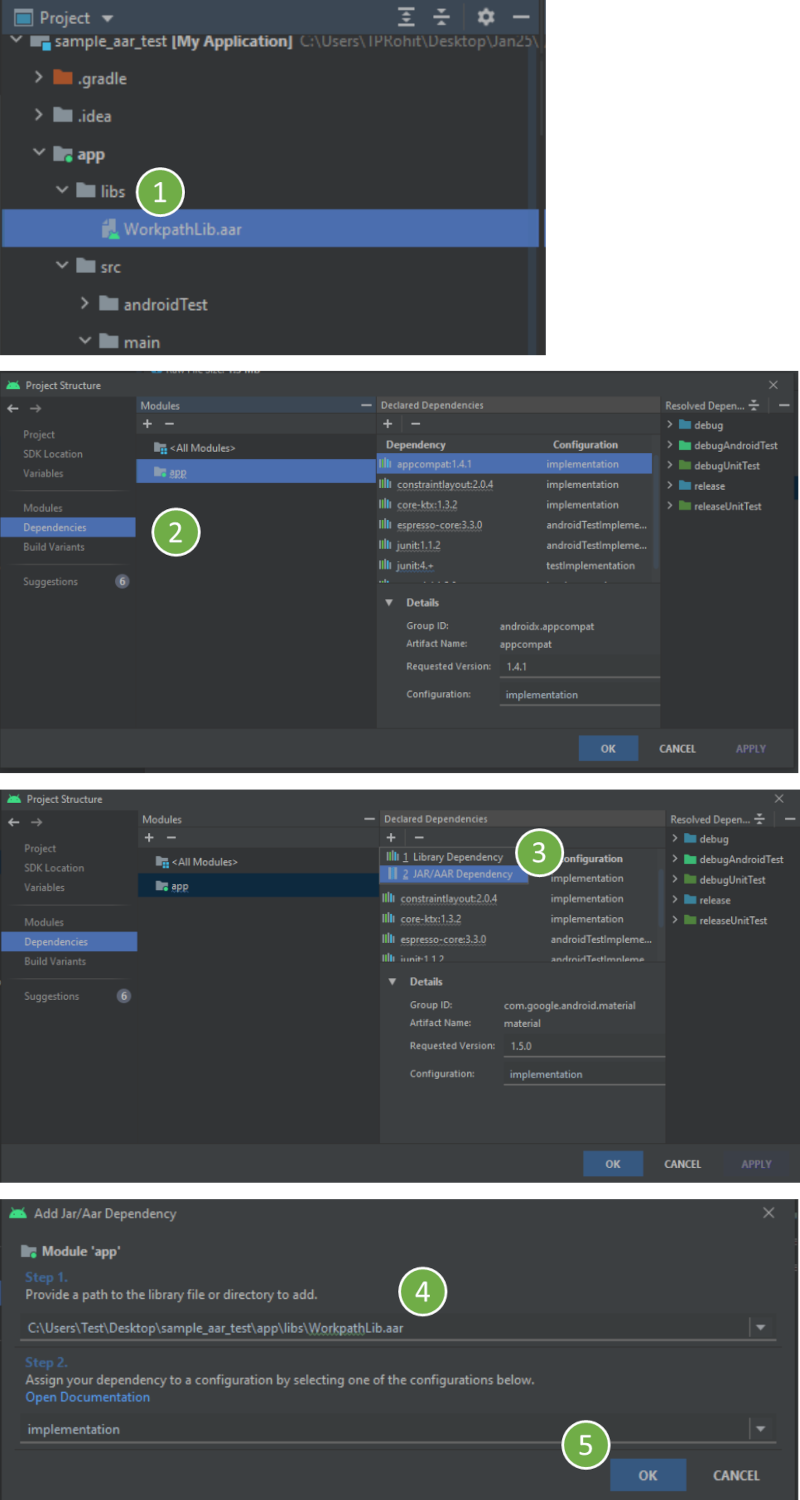Click the Expand All icon in Project panel
Screen dimensions: 800x1500
(x=405, y=17)
